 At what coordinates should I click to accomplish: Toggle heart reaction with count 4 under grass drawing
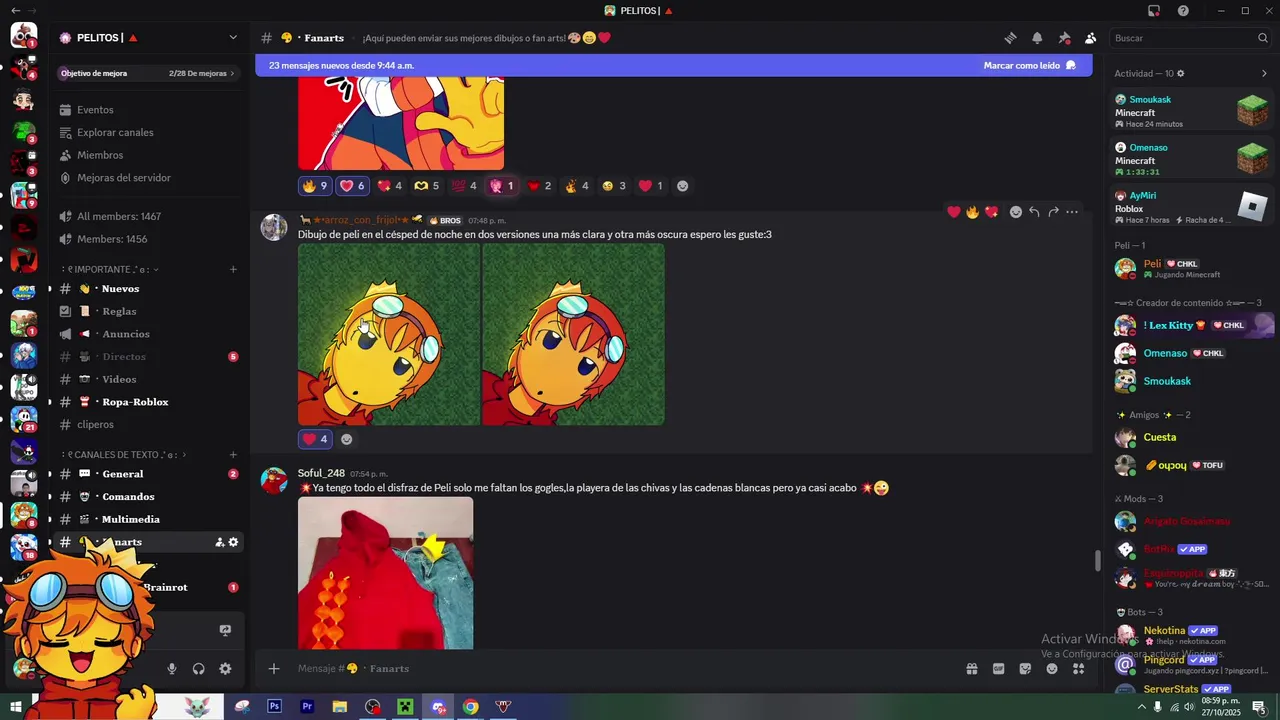click(315, 439)
